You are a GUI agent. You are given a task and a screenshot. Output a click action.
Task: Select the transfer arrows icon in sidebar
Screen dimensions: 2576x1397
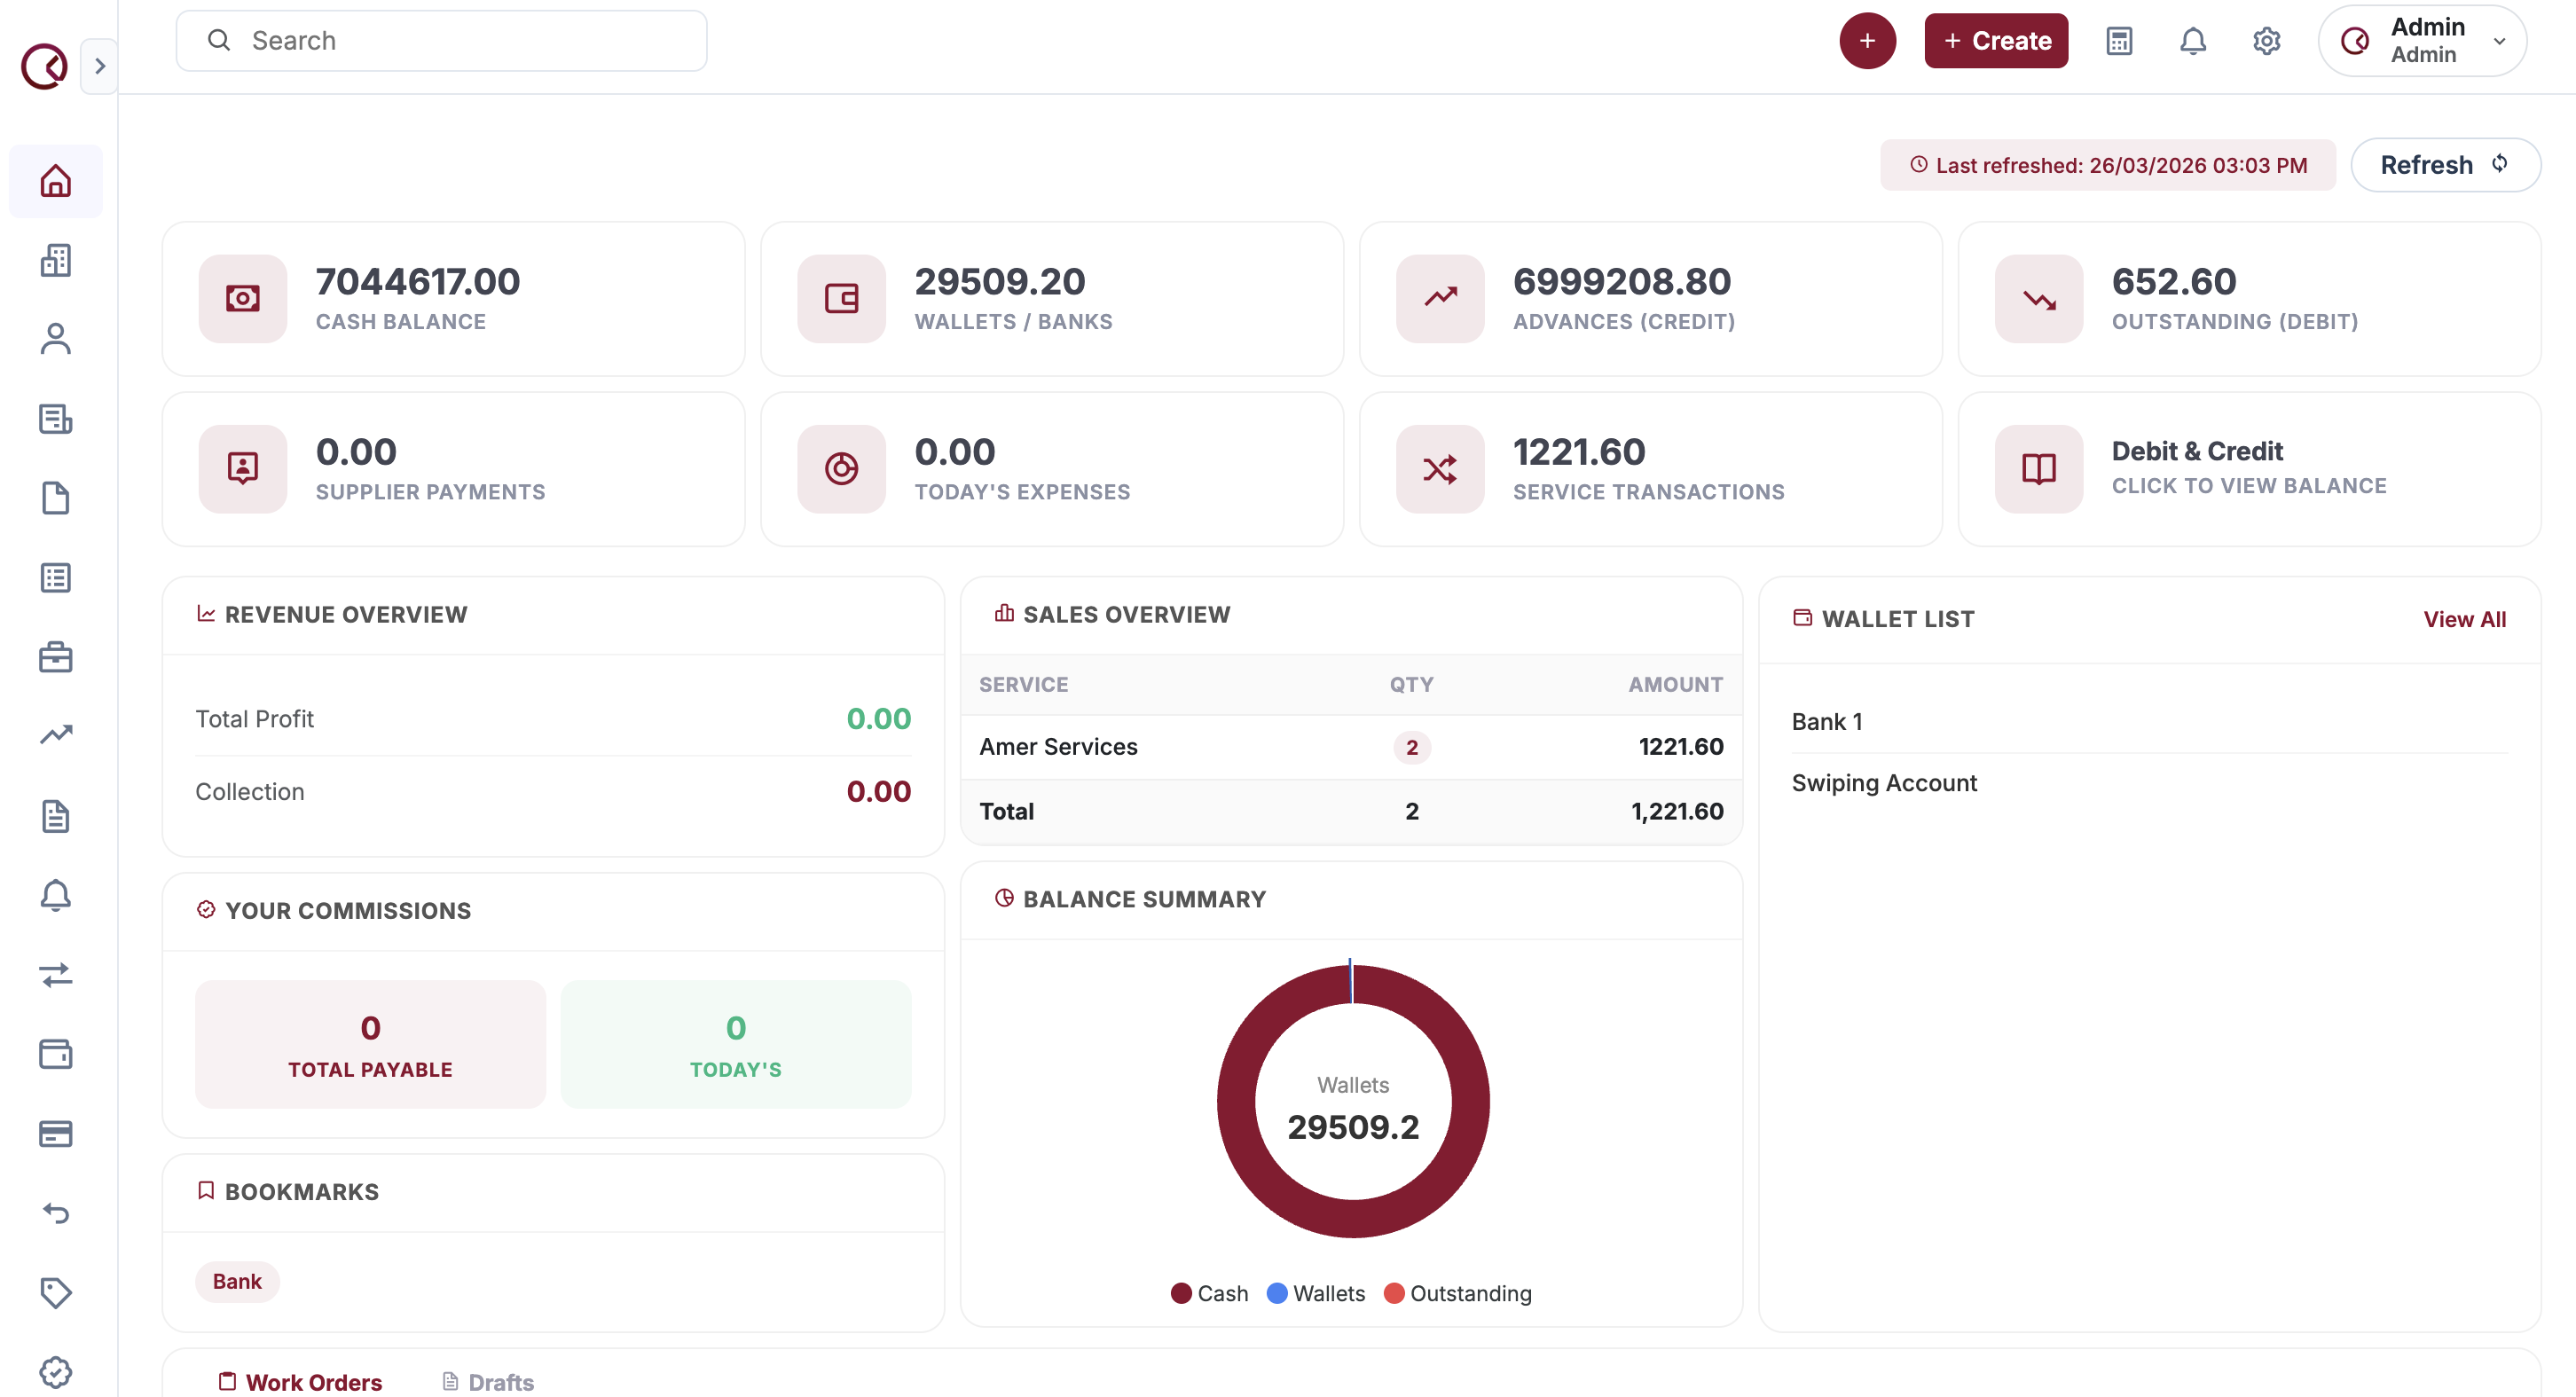(55, 976)
